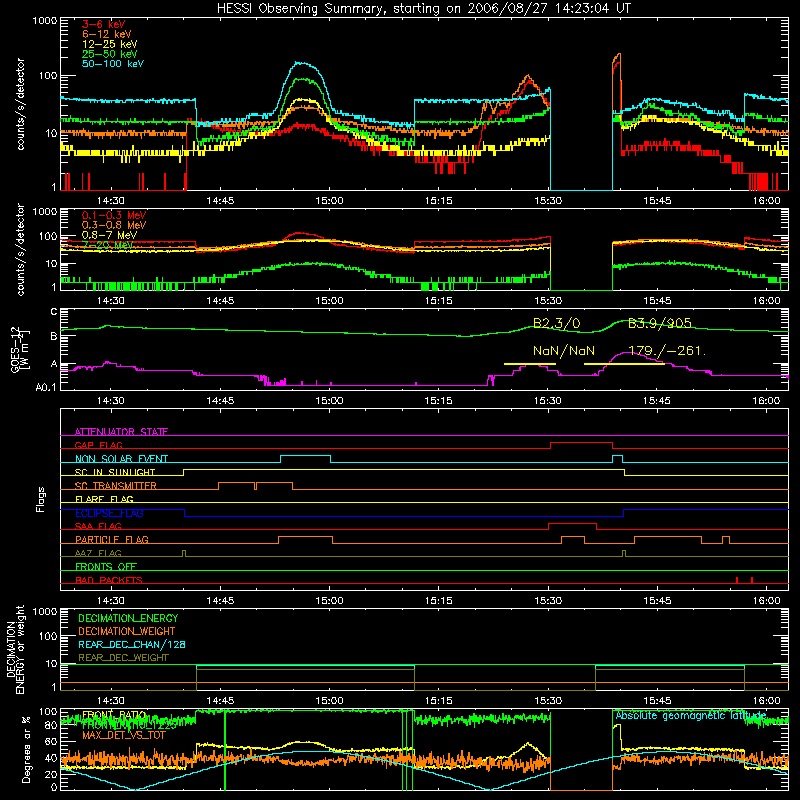Click the orange peak near 15:27 in top plot
This screenshot has height=800, width=800.
pos(527,78)
